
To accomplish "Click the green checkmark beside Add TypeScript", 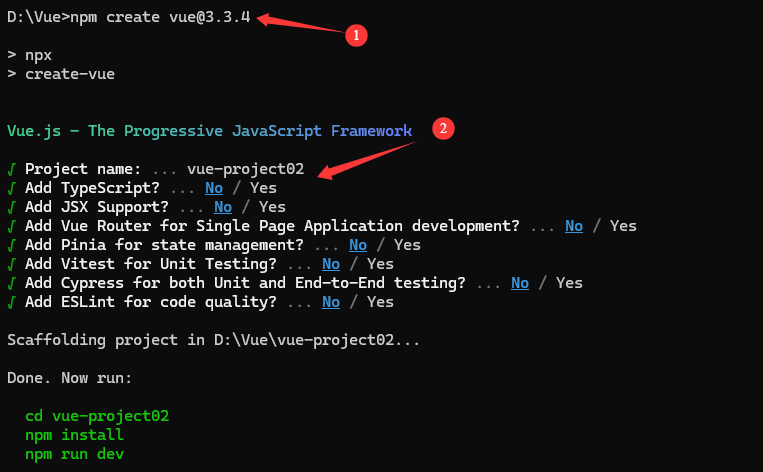I will point(12,188).
